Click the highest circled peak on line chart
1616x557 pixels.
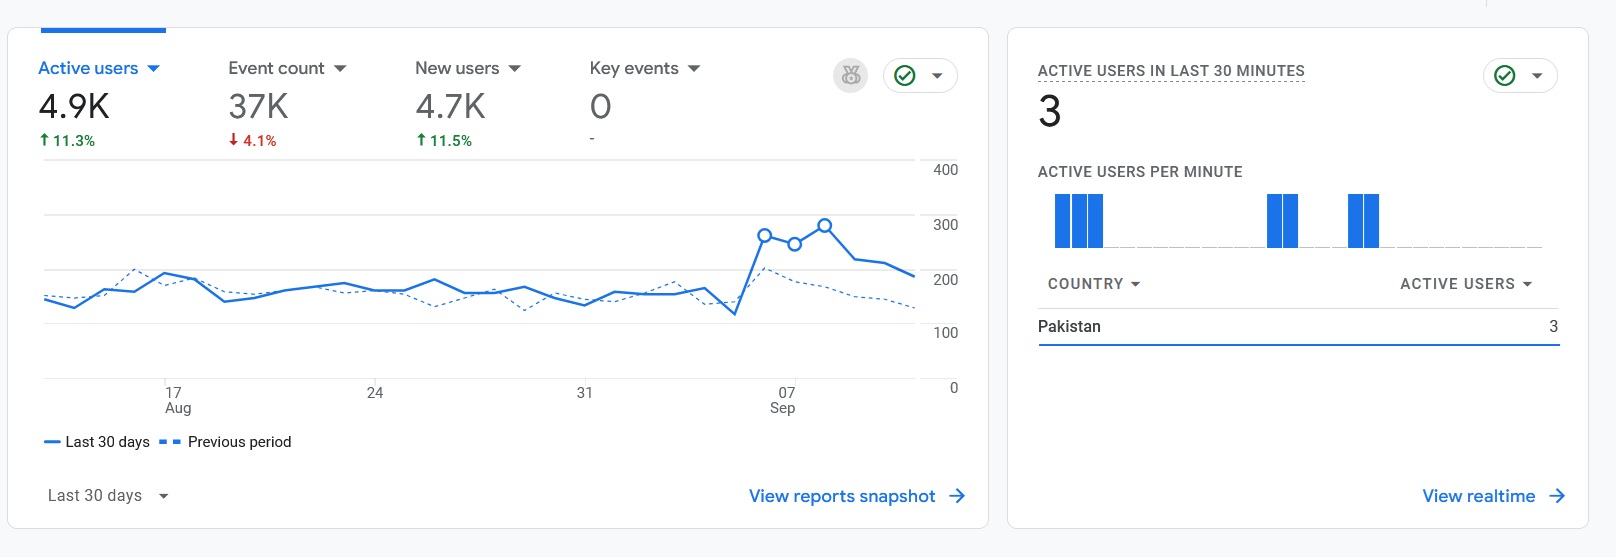(x=825, y=226)
